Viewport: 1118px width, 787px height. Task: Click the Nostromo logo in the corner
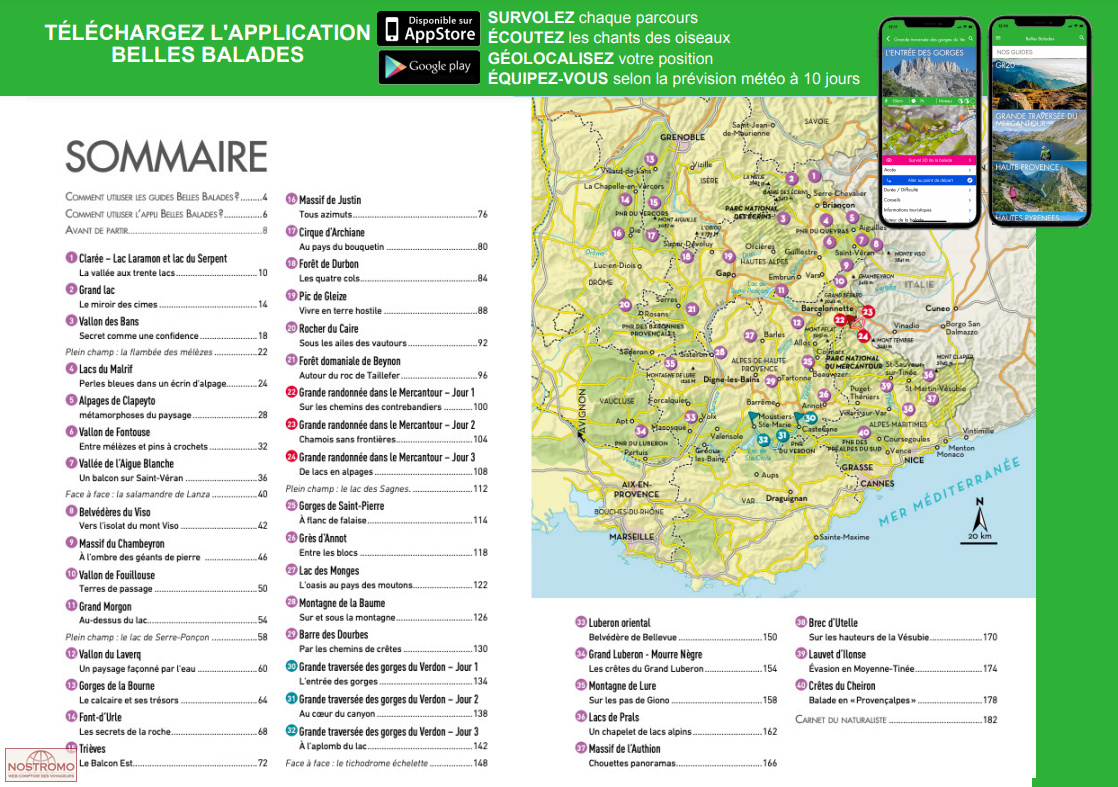[41, 766]
